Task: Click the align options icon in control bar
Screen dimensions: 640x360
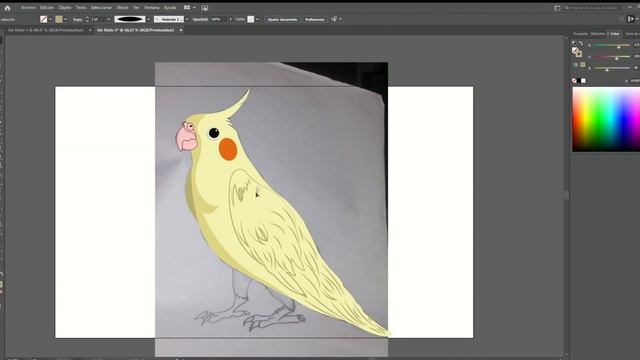Action: pos(334,19)
